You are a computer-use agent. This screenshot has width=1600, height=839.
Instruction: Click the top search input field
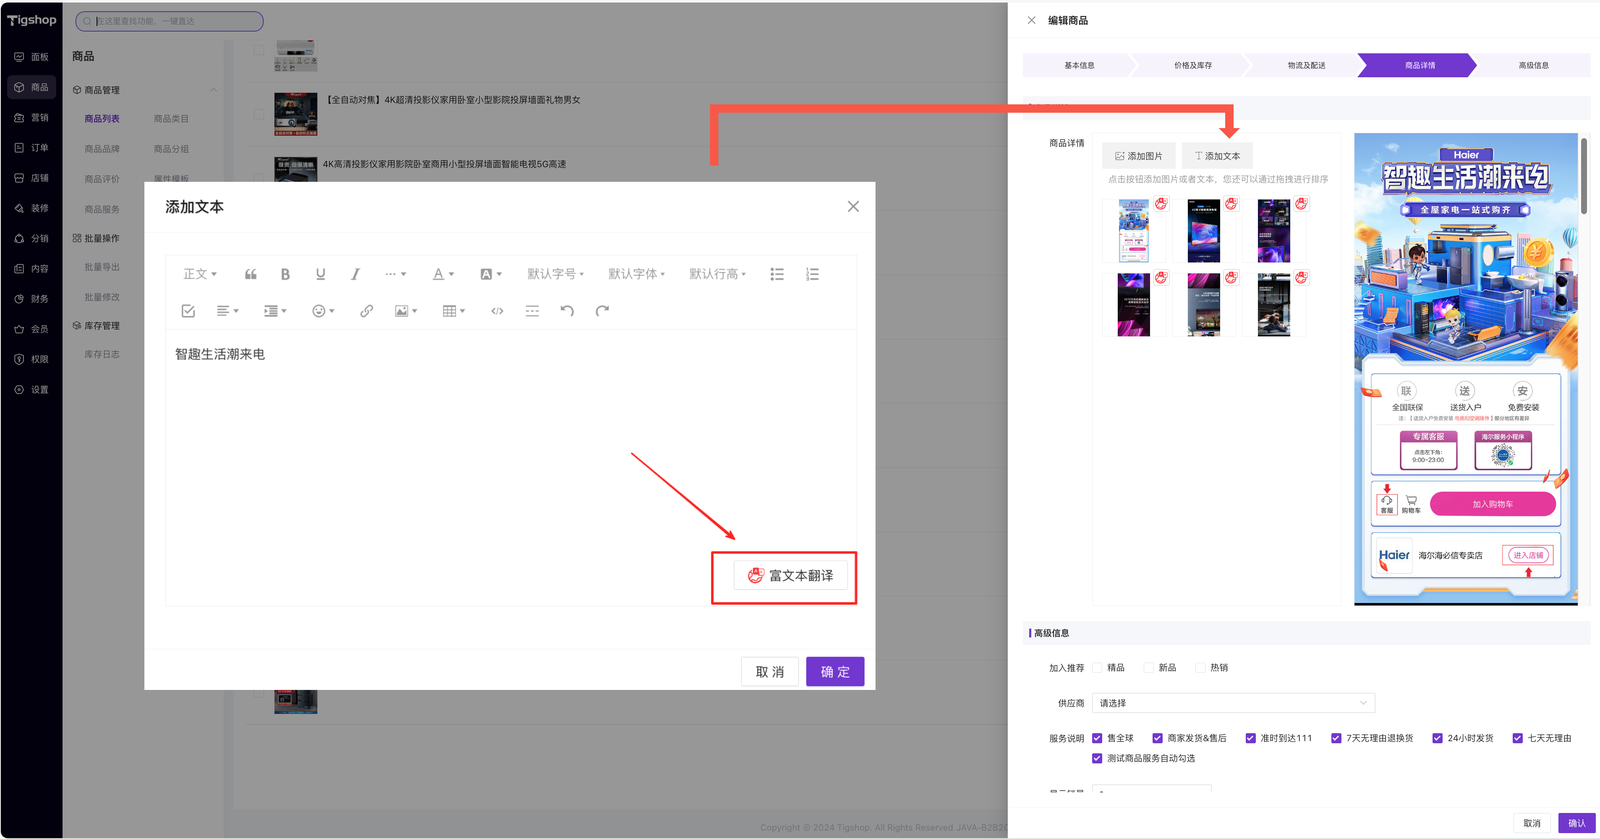tap(170, 21)
